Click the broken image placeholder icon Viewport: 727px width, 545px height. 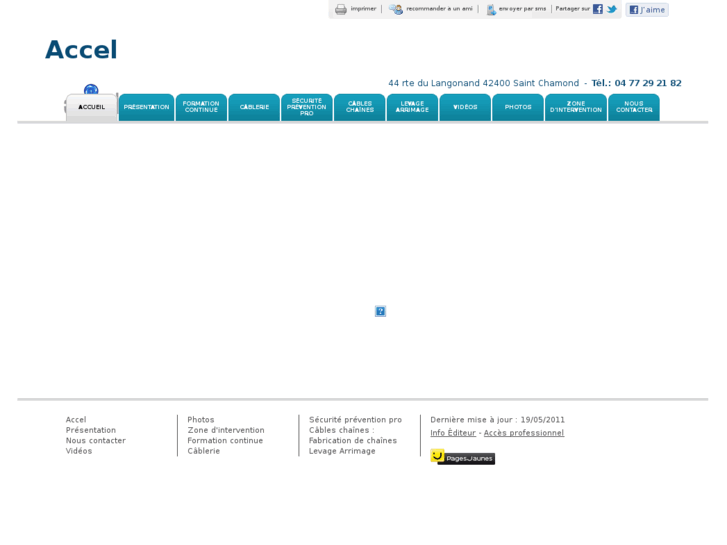380,311
